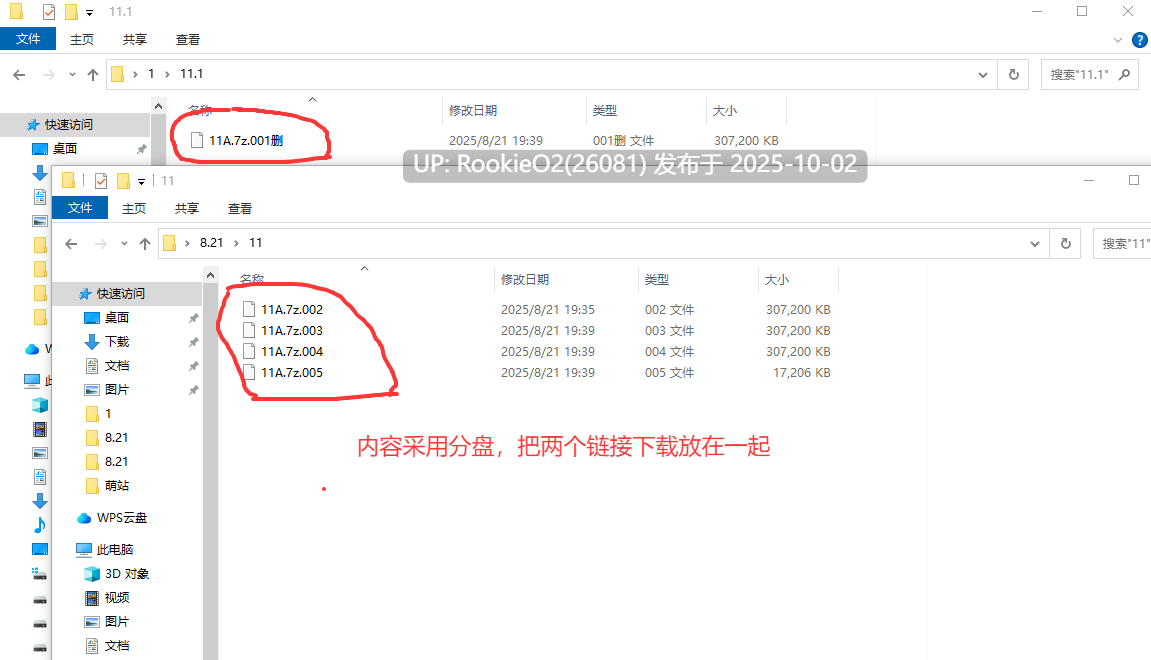Sort by 类型 column in the 11.1 window
This screenshot has width=1151, height=660.
click(605, 111)
